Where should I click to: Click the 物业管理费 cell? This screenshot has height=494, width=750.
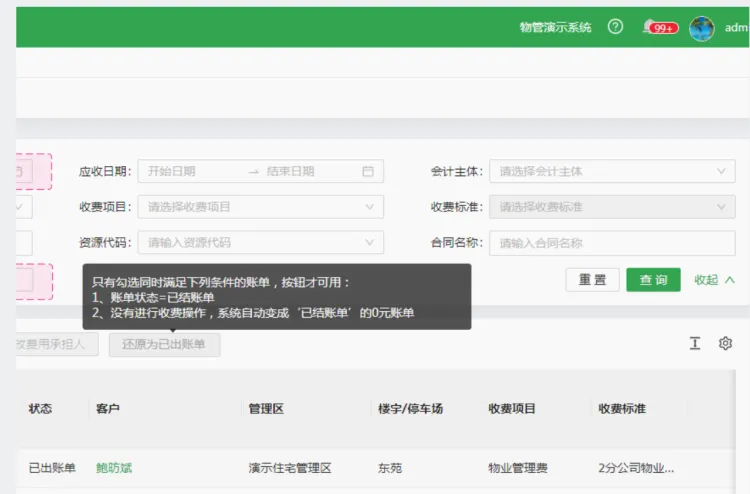point(518,468)
